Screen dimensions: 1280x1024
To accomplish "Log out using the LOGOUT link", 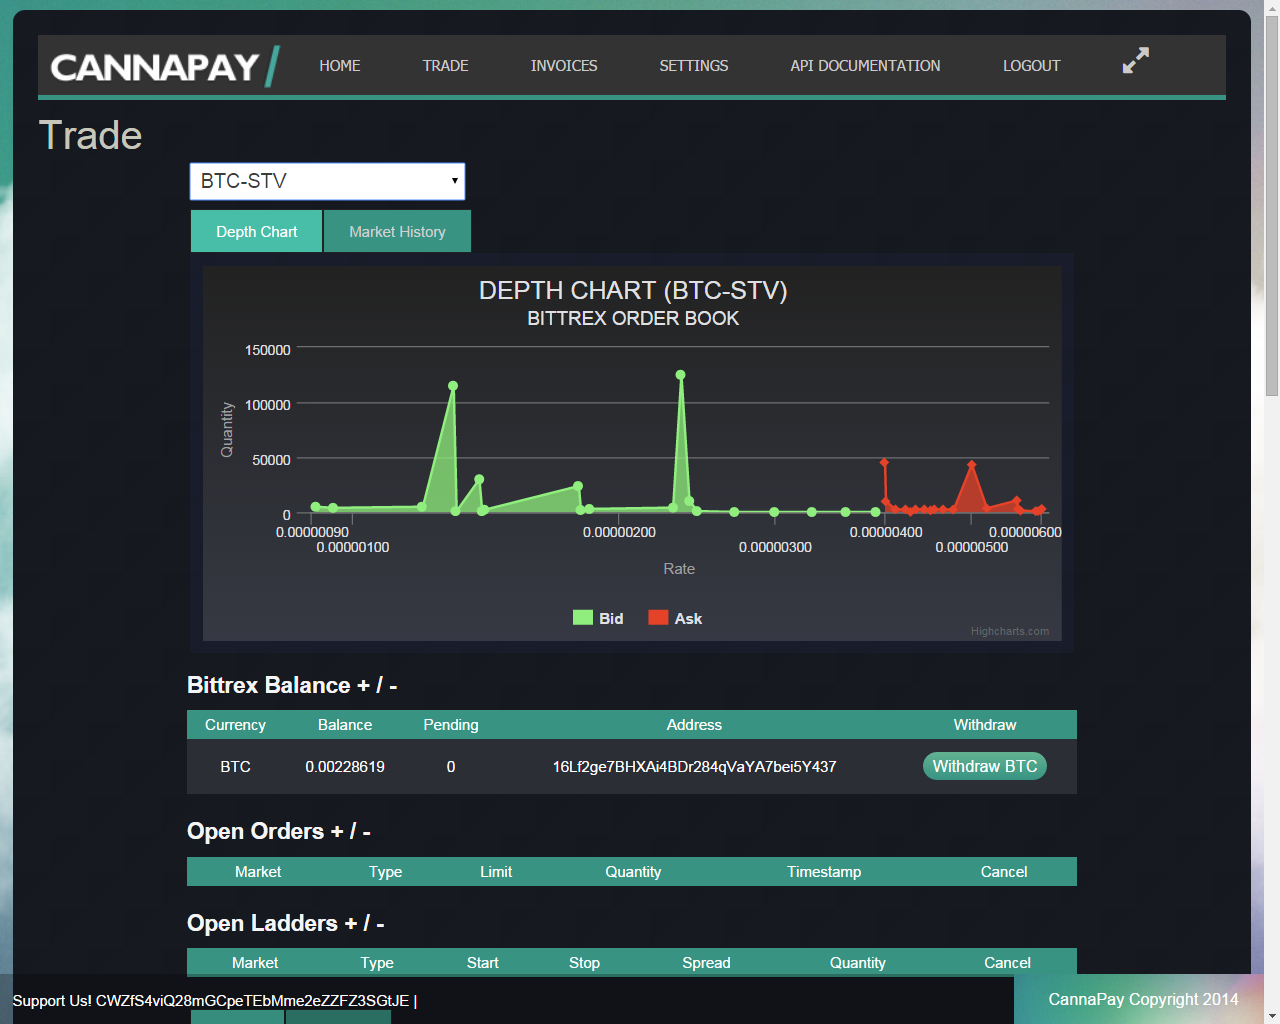I will pos(1032,66).
